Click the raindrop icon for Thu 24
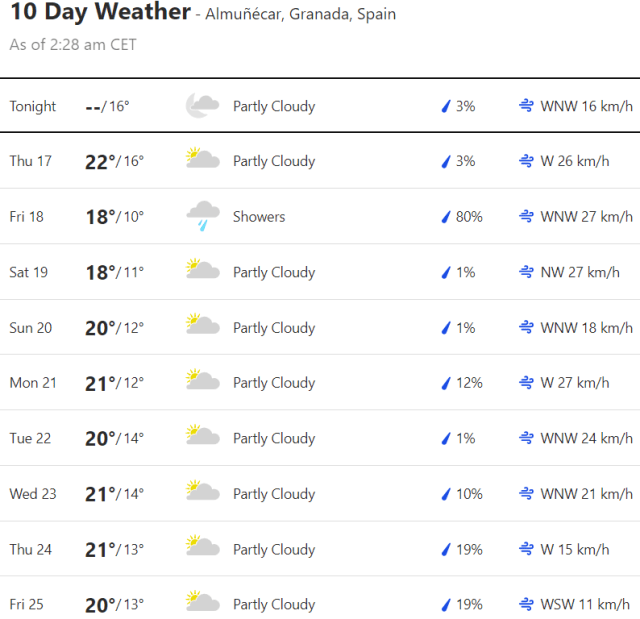The height and width of the screenshot is (619, 640). [446, 549]
